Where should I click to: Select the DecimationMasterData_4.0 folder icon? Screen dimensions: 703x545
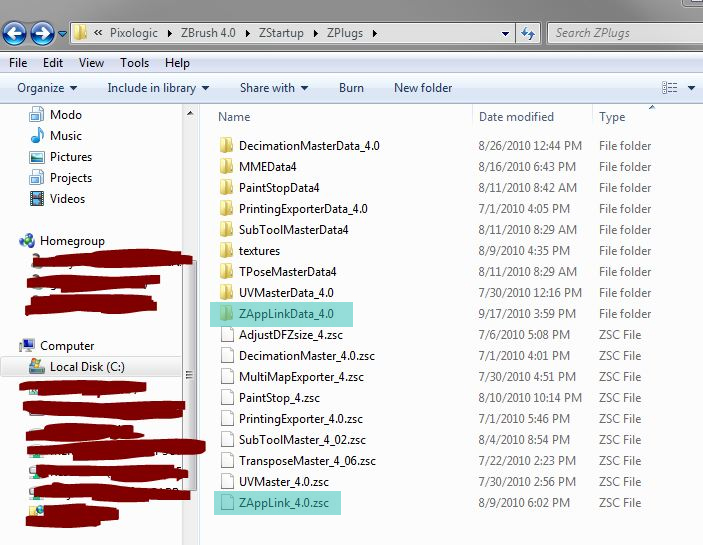pos(227,146)
